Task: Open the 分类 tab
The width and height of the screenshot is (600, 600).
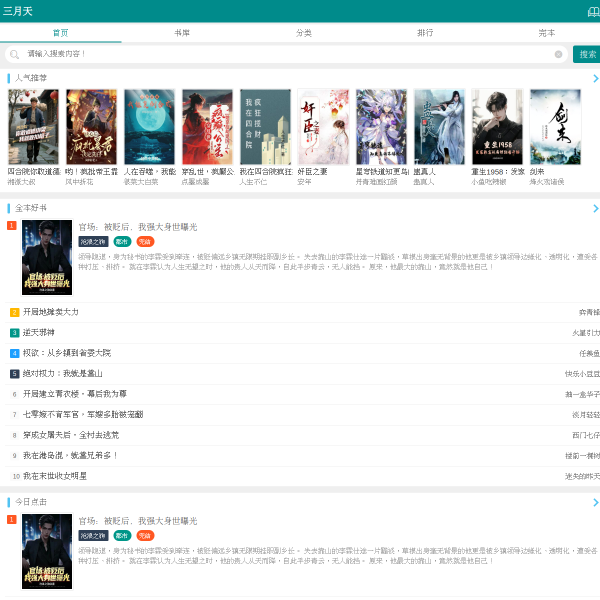Action: point(303,33)
